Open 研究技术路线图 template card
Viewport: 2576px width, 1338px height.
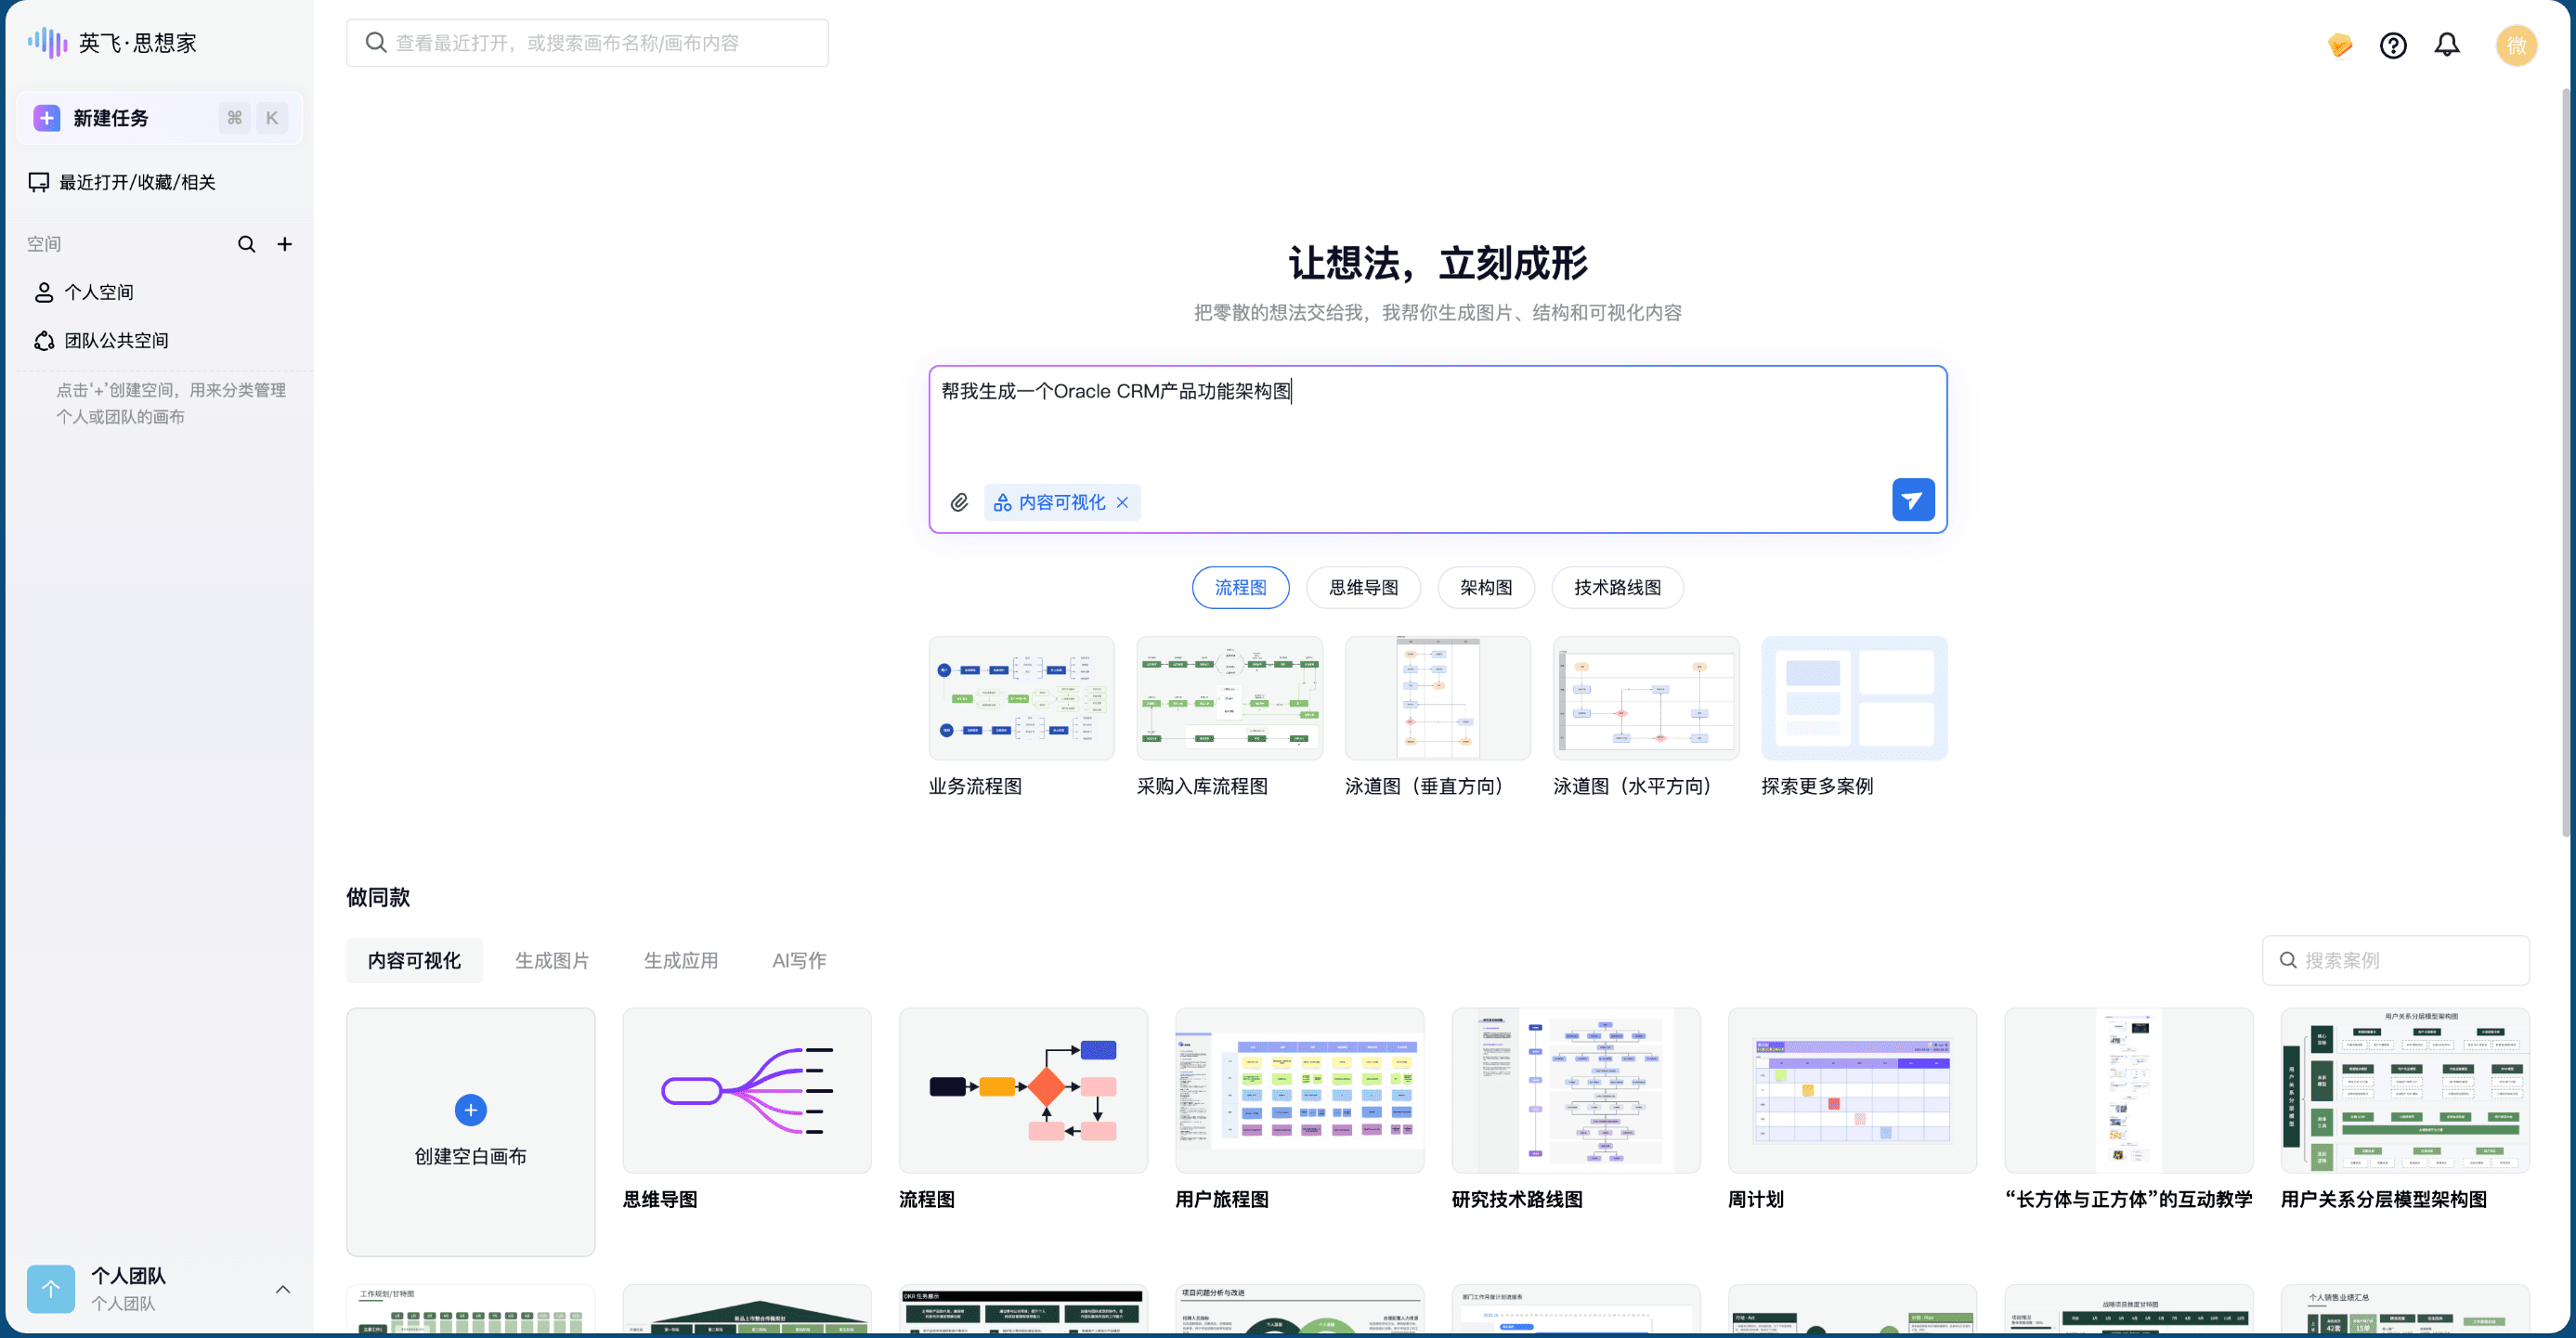pos(1575,1090)
